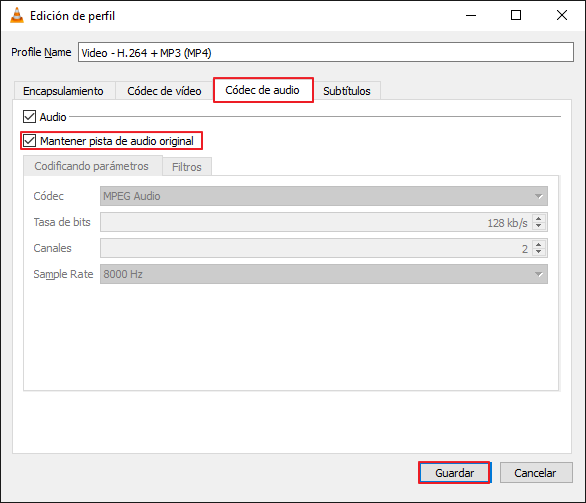Image resolution: width=586 pixels, height=503 pixels.
Task: Uncheck the Audio checkbox
Action: coord(29,117)
